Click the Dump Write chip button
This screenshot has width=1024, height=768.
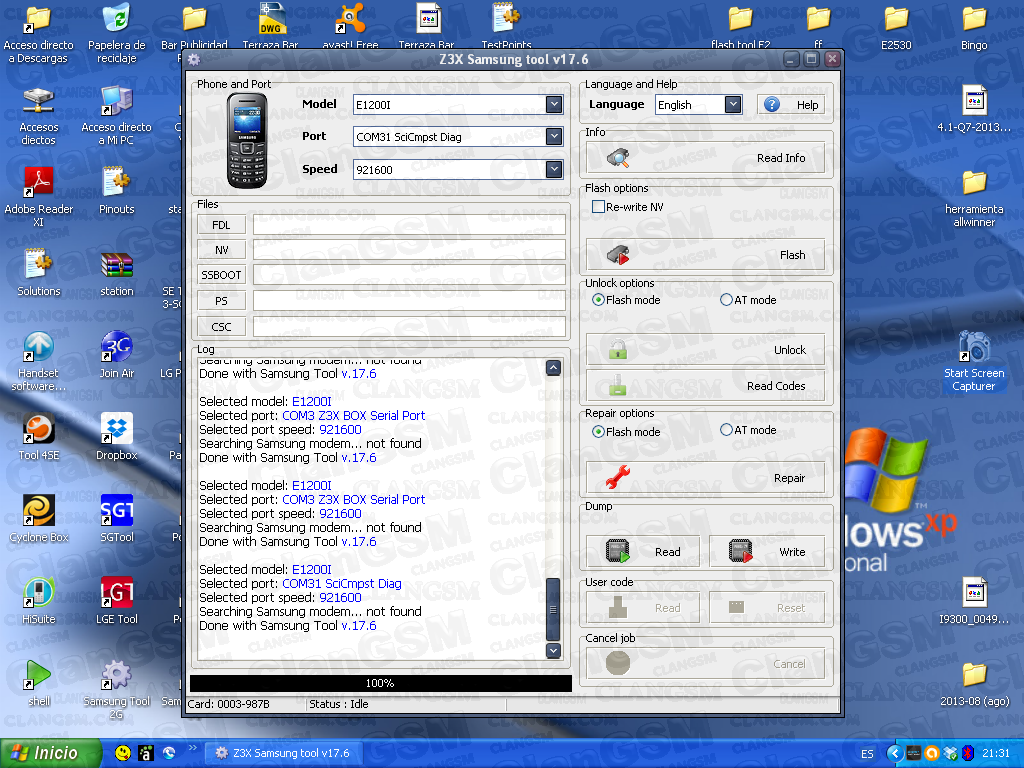click(767, 552)
